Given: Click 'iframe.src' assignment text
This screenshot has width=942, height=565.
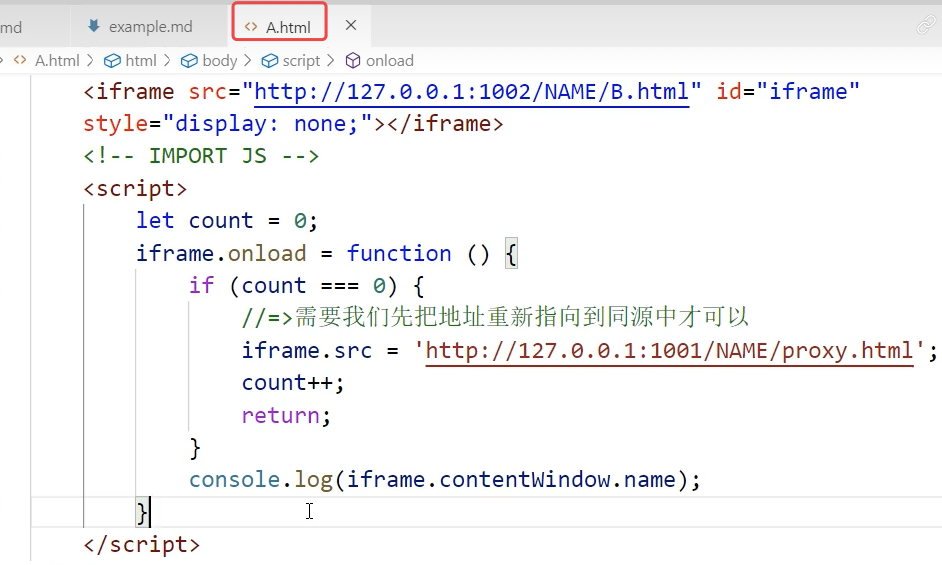Looking at the screenshot, I should click(x=306, y=350).
